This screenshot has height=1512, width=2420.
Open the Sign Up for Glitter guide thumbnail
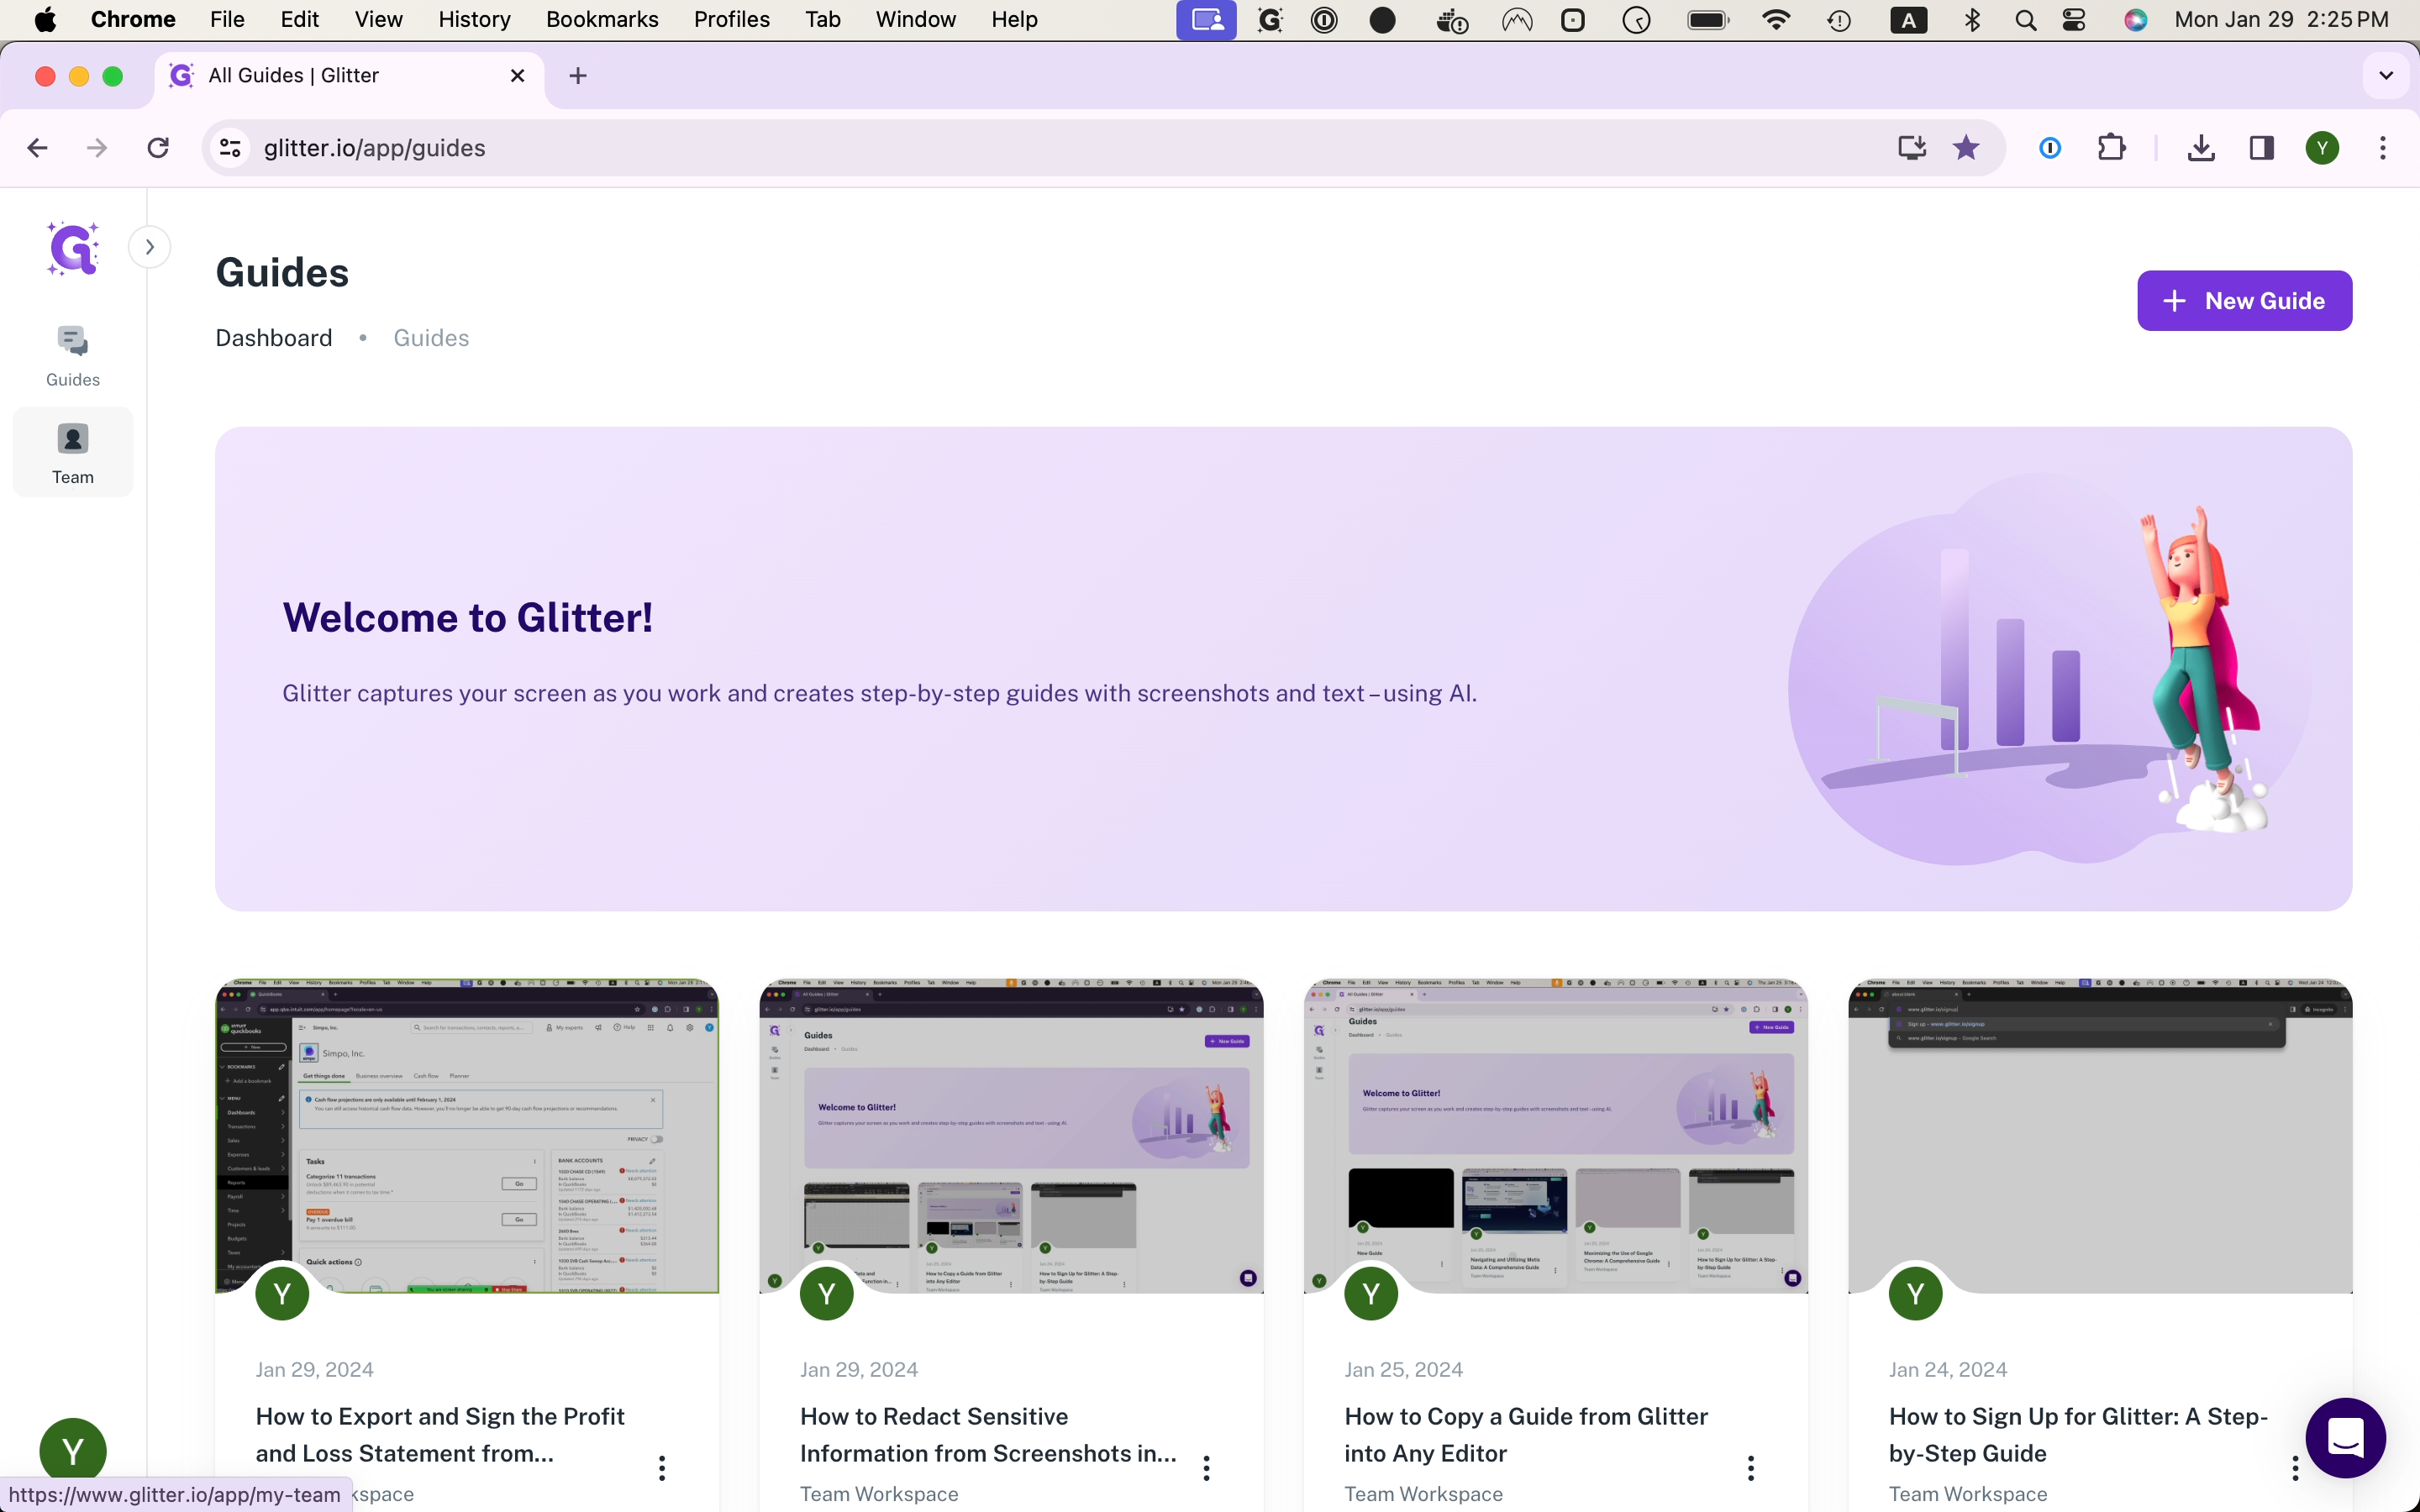[x=2100, y=1136]
